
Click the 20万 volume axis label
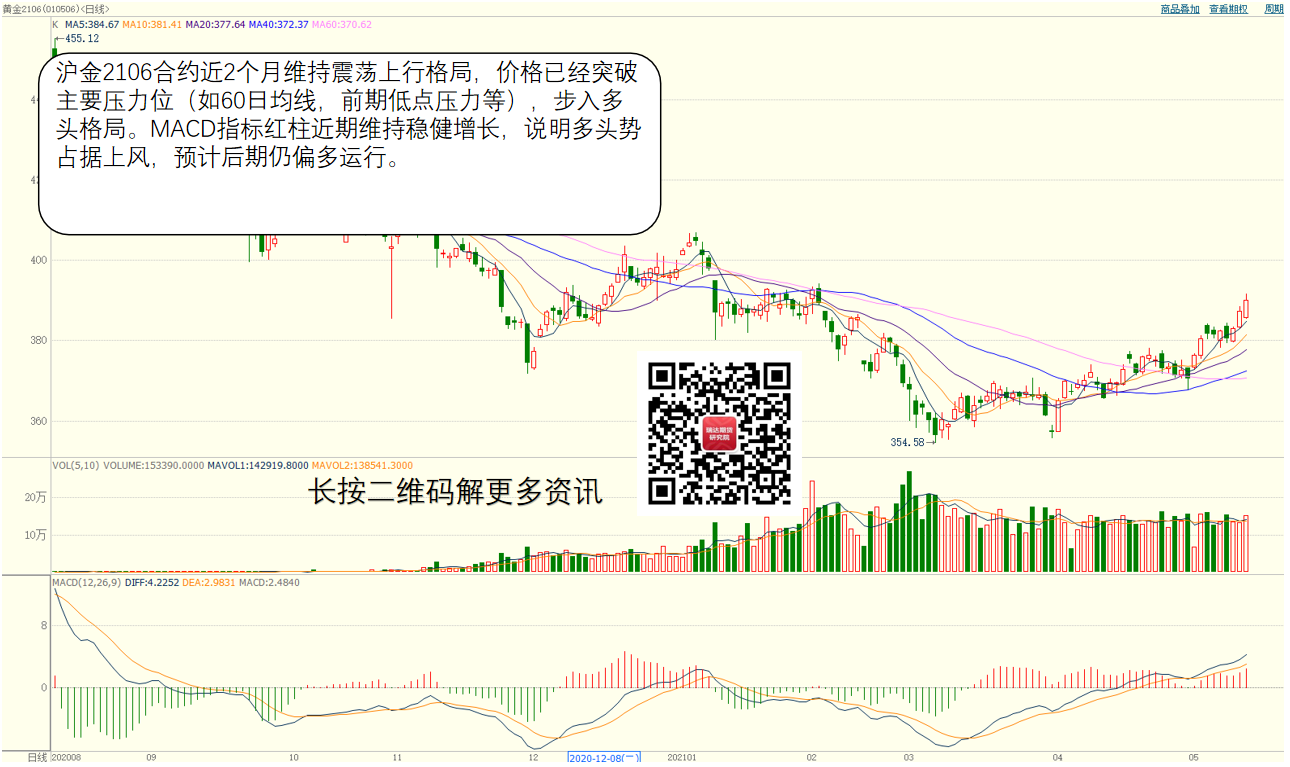pos(37,497)
